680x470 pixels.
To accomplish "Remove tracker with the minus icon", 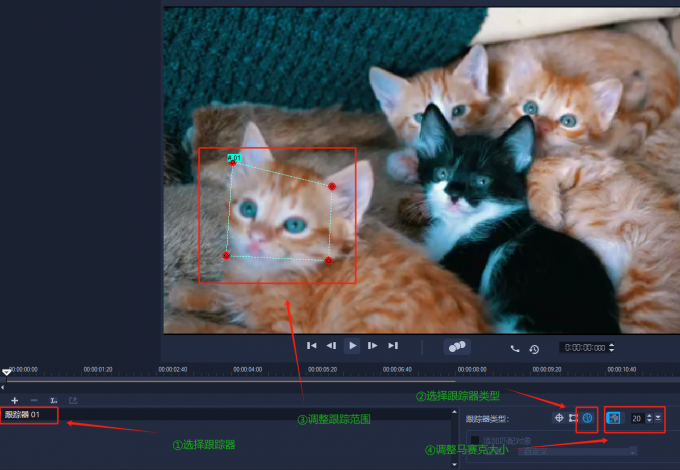I will click(x=34, y=400).
